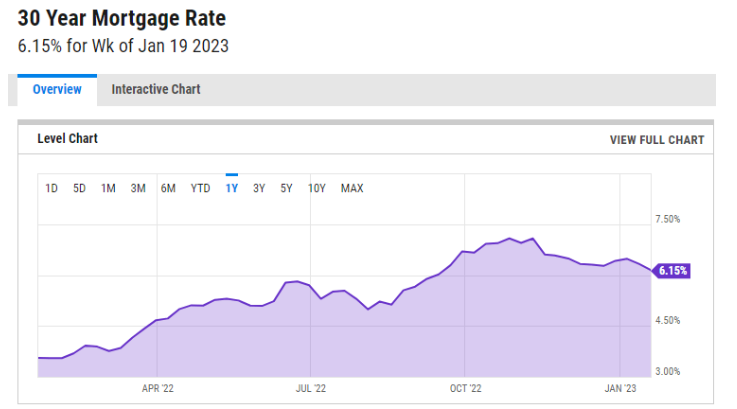Select the active 1Y range
Image resolution: width=737 pixels, height=409 pixels.
(231, 188)
